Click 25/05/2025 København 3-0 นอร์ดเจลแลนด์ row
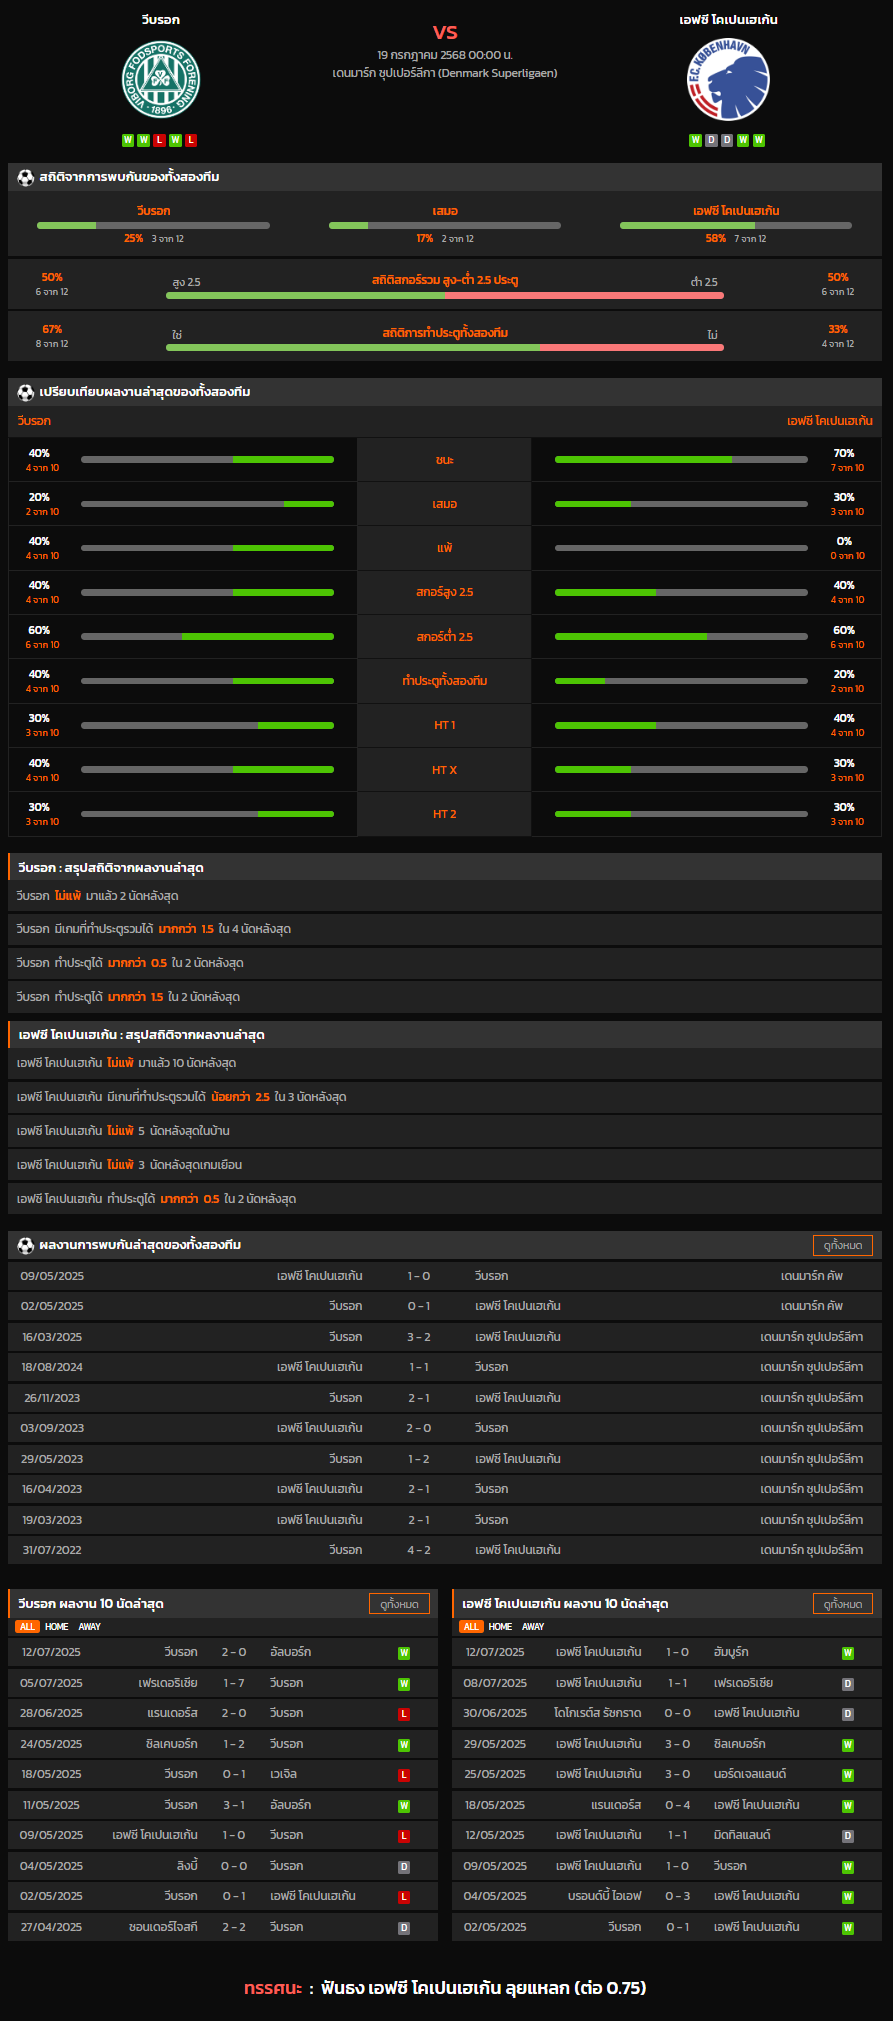The image size is (893, 2021). [x=667, y=1774]
